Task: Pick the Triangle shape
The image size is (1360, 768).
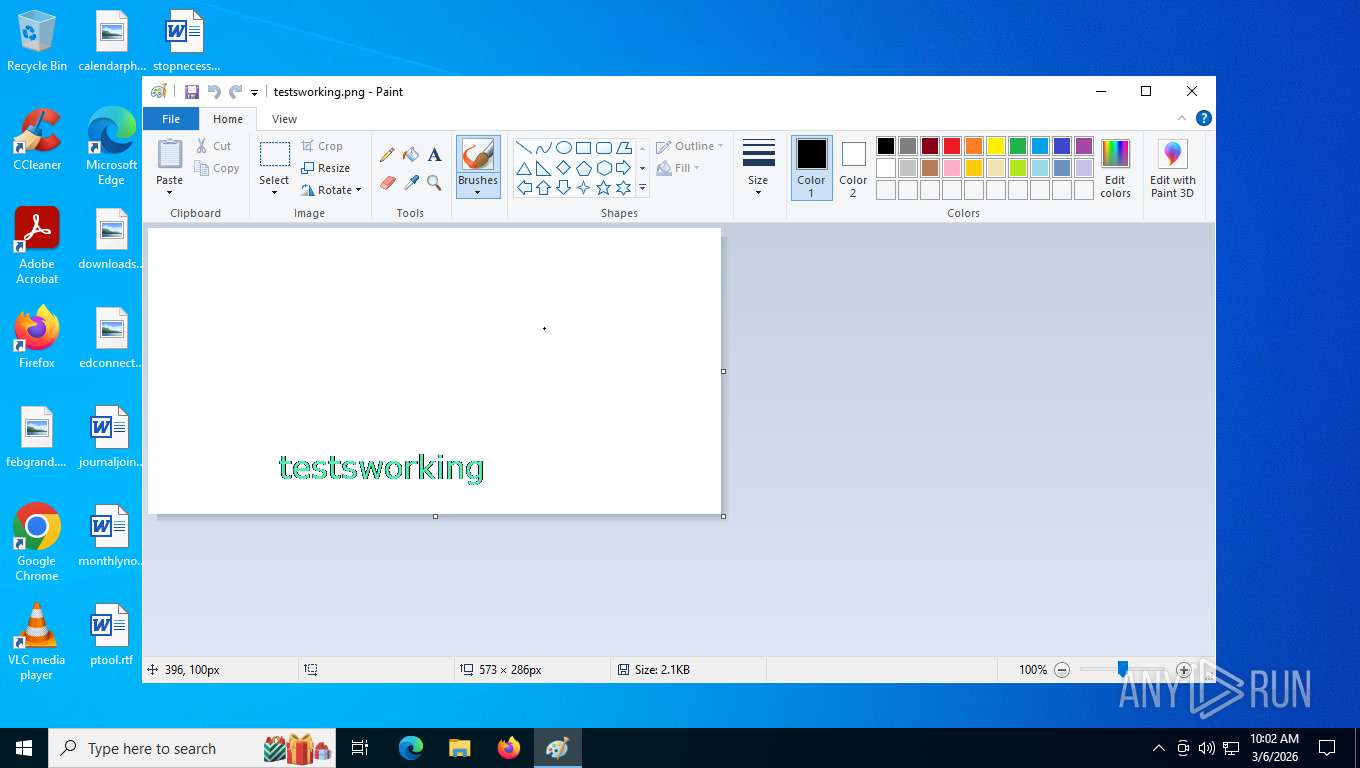Action: (523, 168)
